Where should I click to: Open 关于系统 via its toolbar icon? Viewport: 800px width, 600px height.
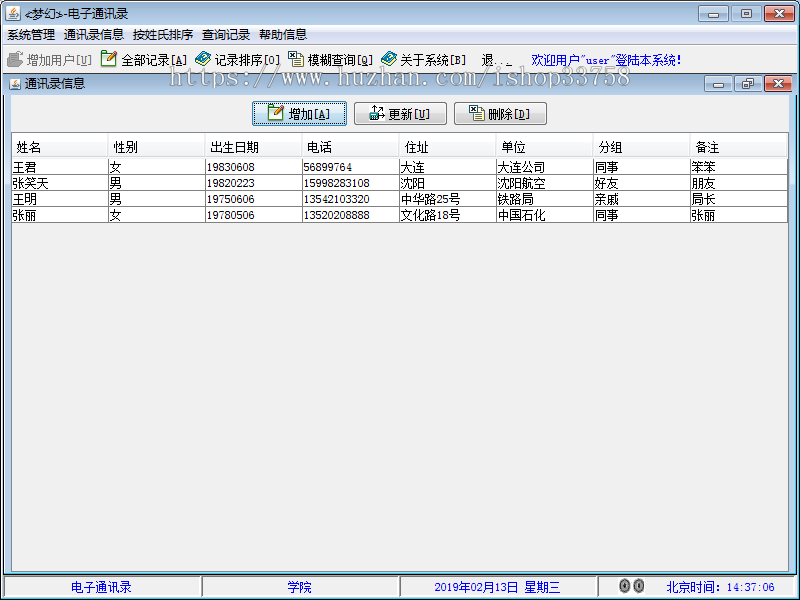click(389, 58)
